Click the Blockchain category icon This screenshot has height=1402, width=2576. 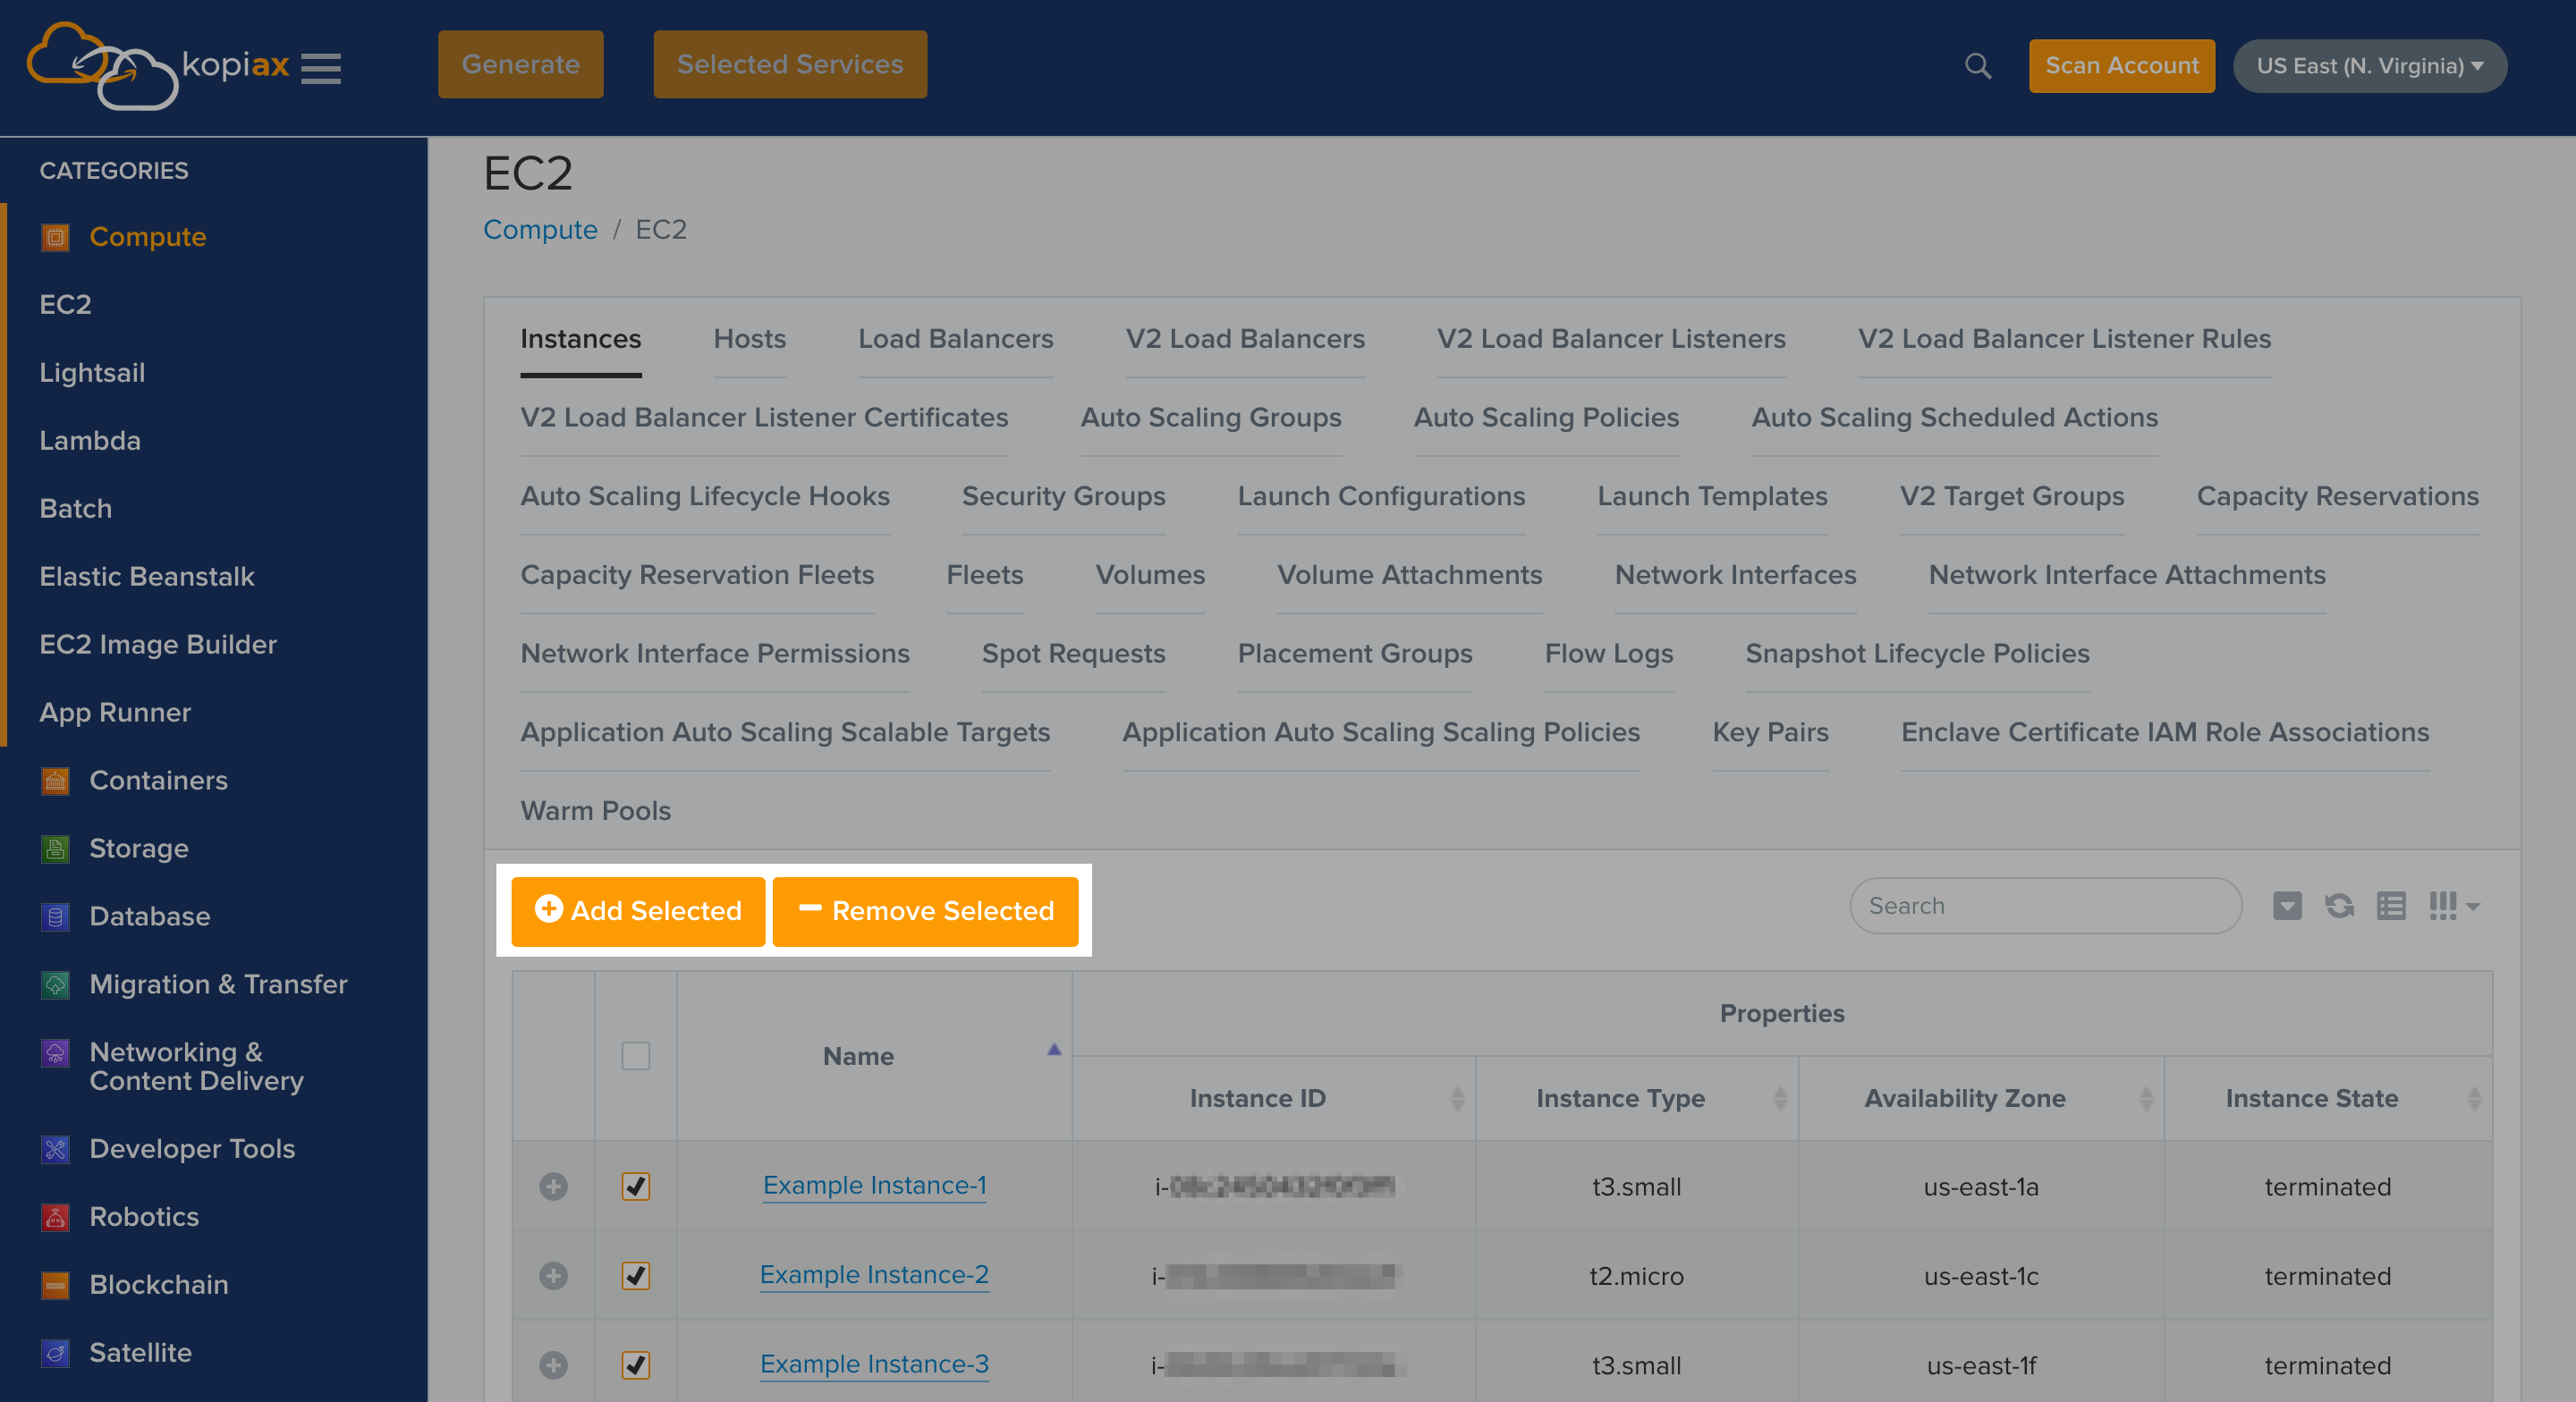pos(55,1285)
